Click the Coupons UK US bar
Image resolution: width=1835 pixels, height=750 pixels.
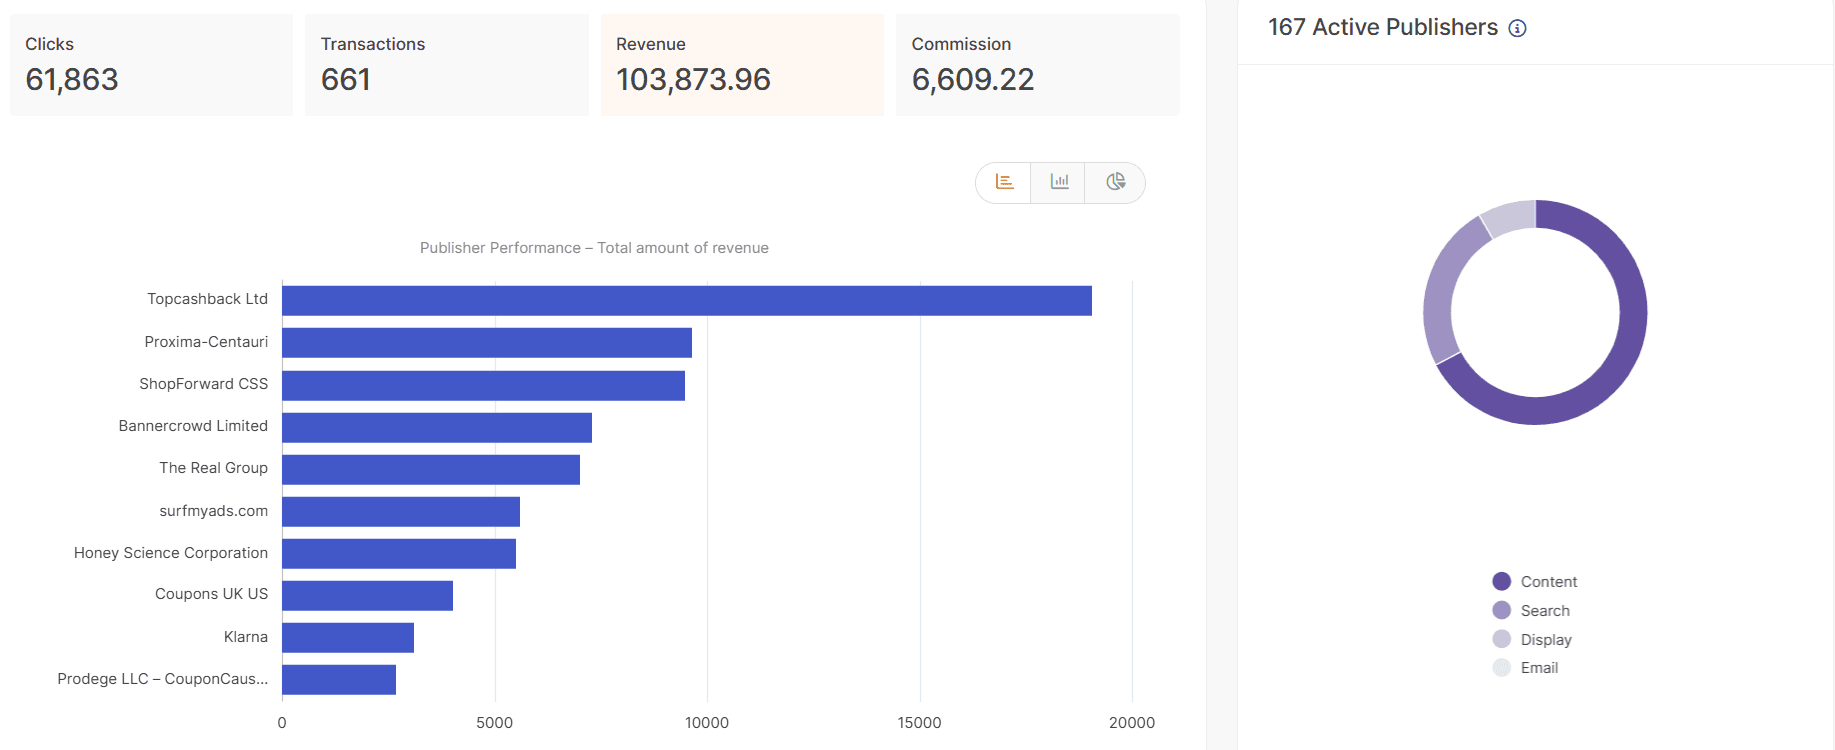tap(367, 596)
